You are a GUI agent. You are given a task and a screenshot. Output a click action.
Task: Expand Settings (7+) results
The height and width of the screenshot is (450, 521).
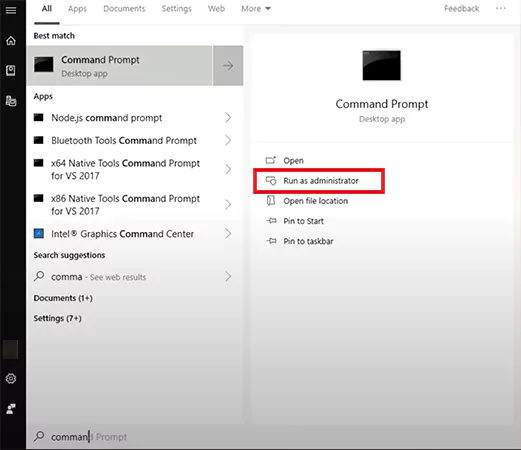[57, 318]
